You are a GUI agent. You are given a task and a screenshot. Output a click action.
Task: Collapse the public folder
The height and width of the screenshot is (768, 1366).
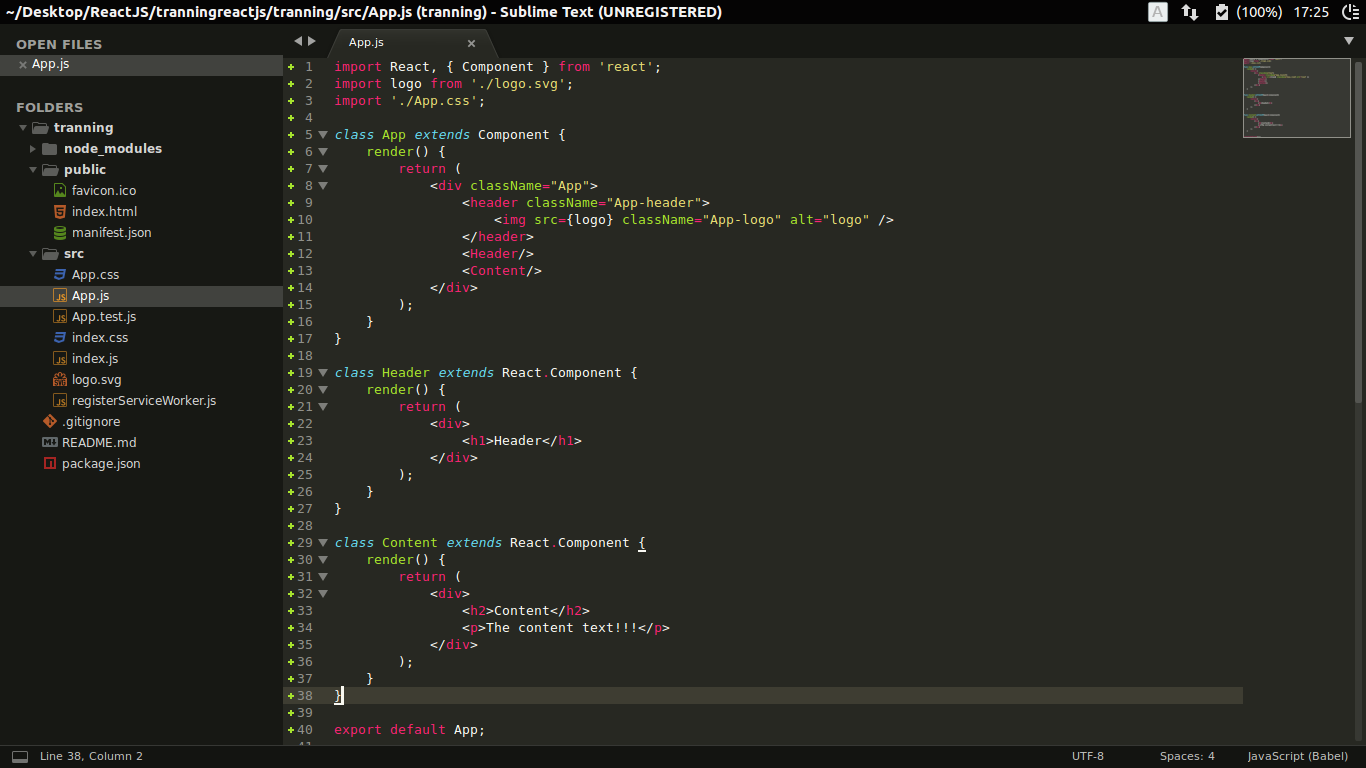tap(33, 170)
